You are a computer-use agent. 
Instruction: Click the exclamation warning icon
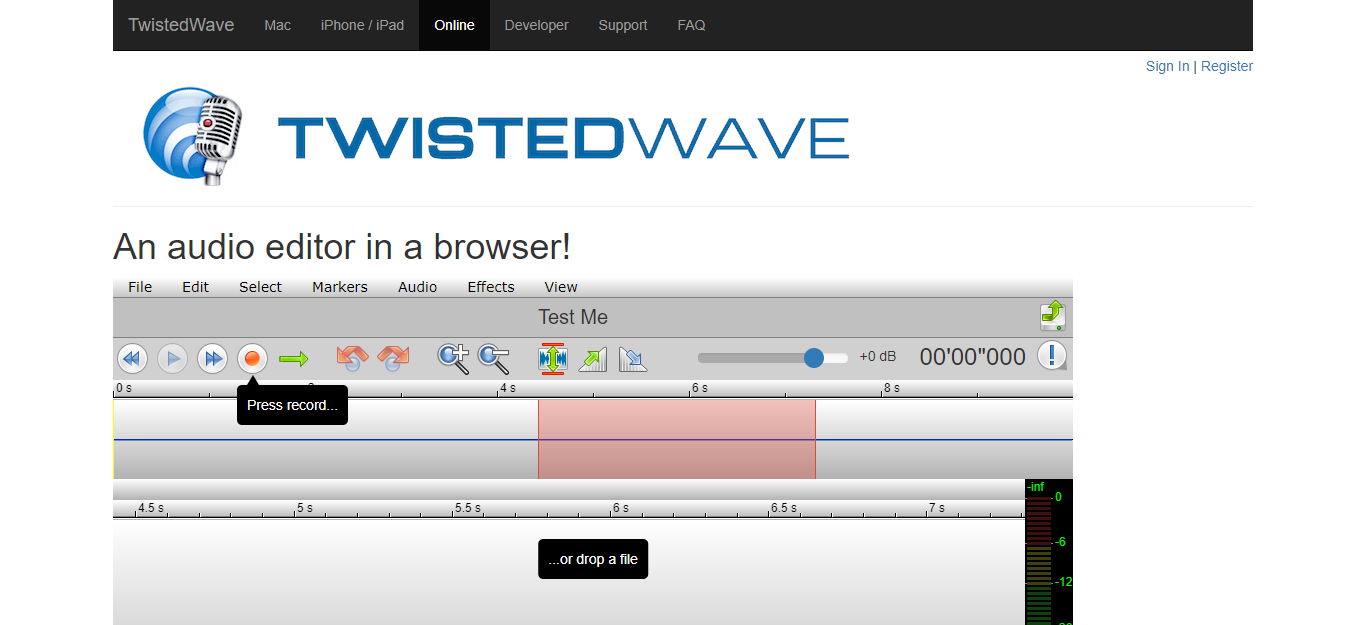(x=1051, y=356)
